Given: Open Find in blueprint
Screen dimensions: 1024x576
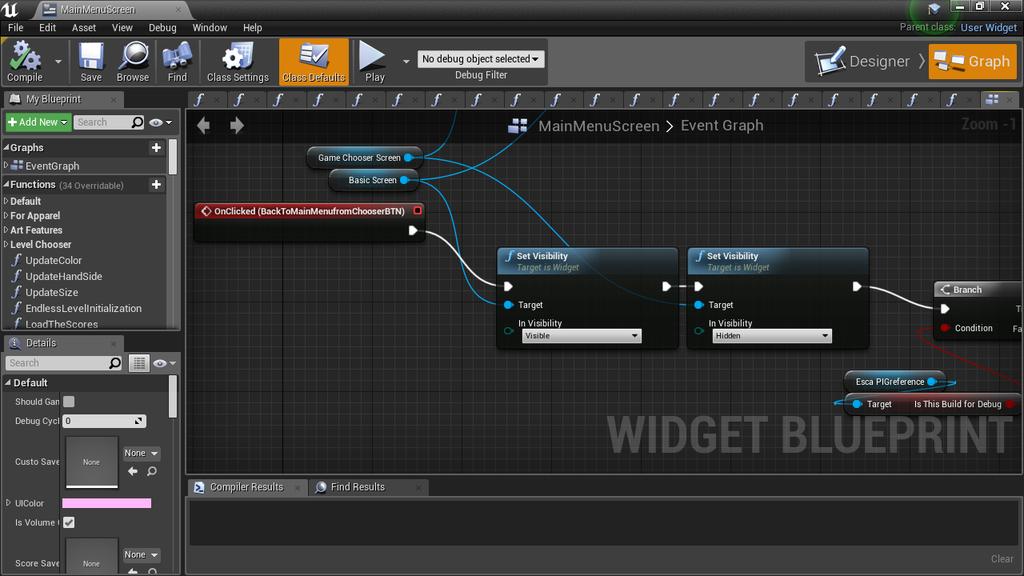Looking at the screenshot, I should pyautogui.click(x=177, y=62).
